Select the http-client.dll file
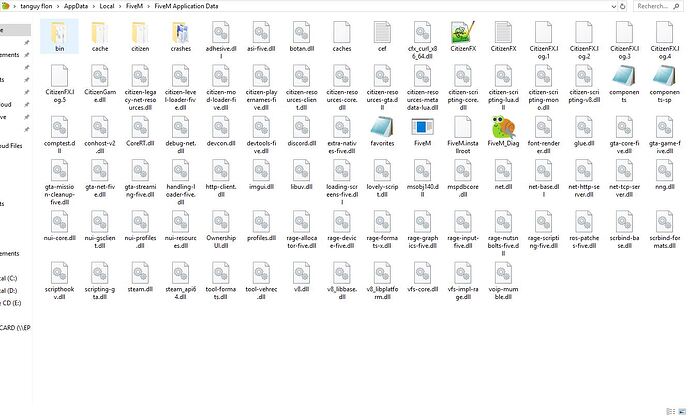This screenshot has height=416, width=690. coord(221,178)
